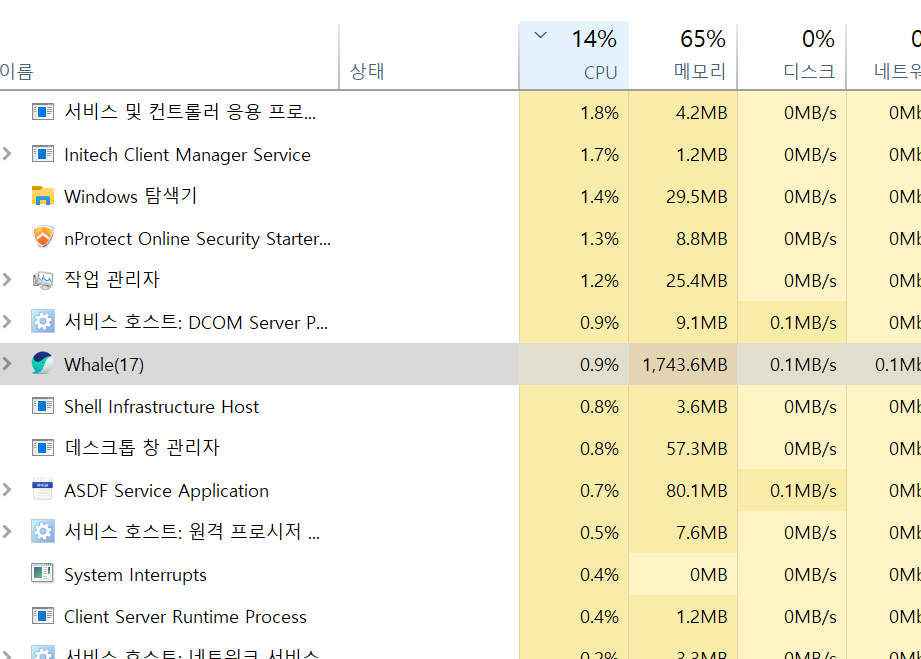Select the 데스크톱 창 관리자 process name

pos(142,448)
